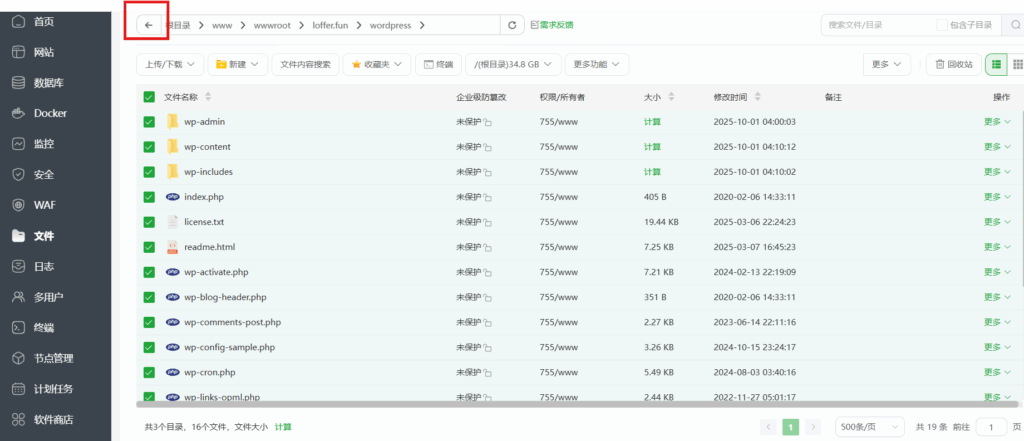This screenshot has width=1024, height=441.
Task: Go back with the left arrow button
Action: [x=149, y=25]
